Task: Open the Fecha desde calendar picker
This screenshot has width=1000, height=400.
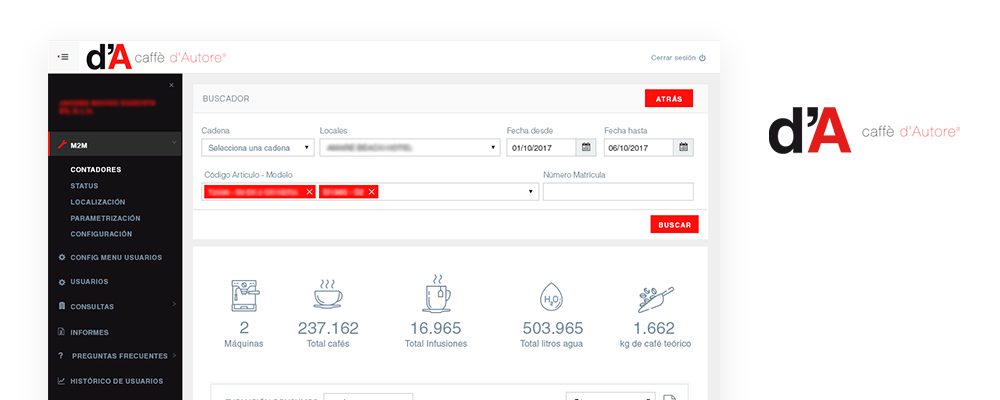Action: coord(586,148)
